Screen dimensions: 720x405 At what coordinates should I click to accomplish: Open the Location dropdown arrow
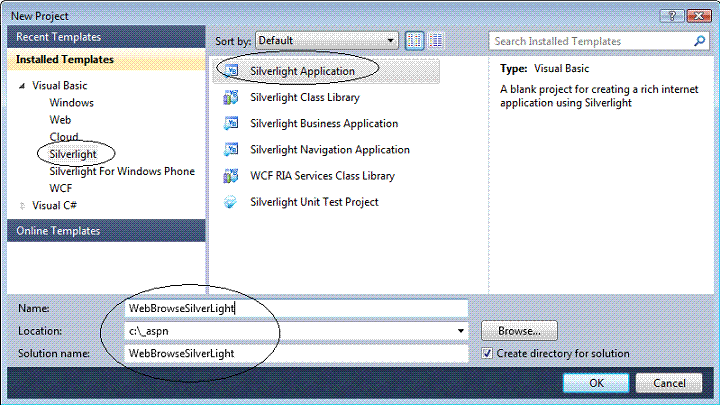coord(461,331)
